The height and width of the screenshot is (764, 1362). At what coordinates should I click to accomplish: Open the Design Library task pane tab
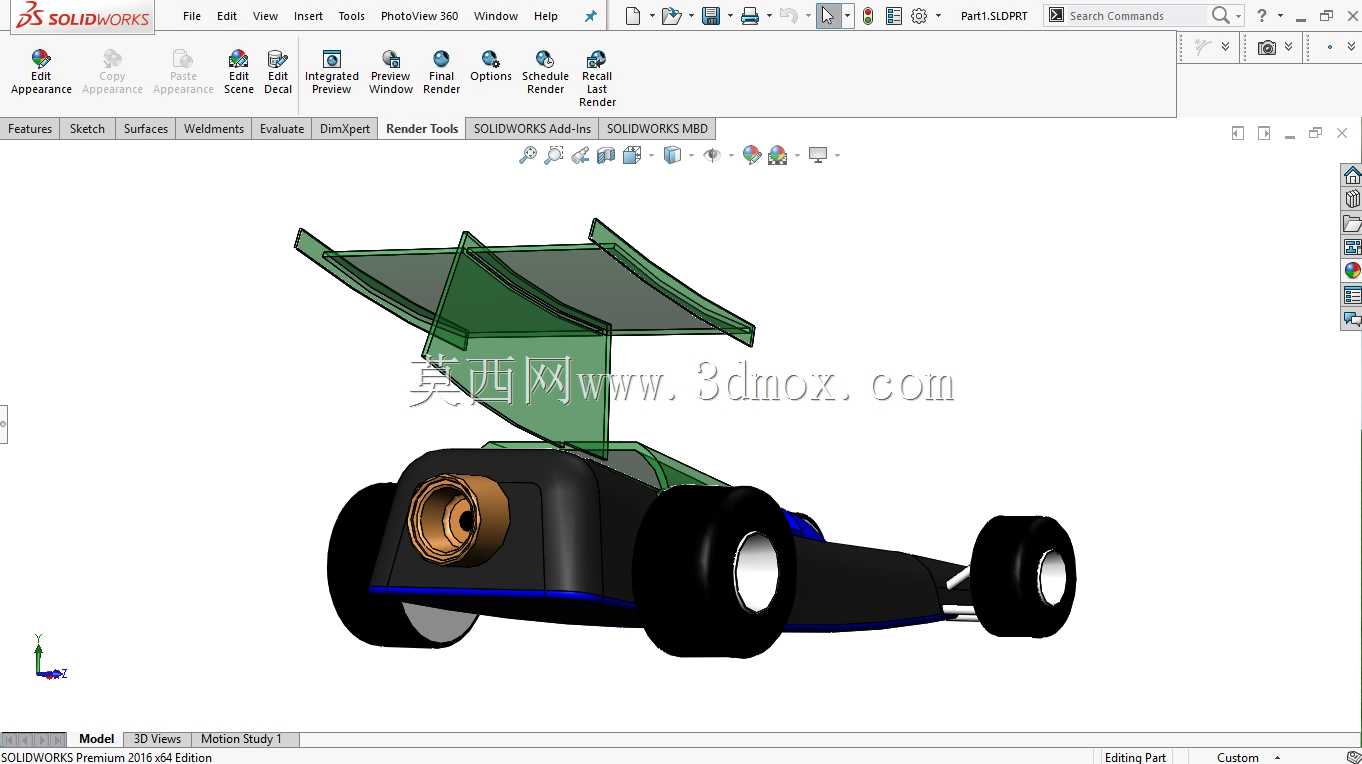[x=1352, y=199]
